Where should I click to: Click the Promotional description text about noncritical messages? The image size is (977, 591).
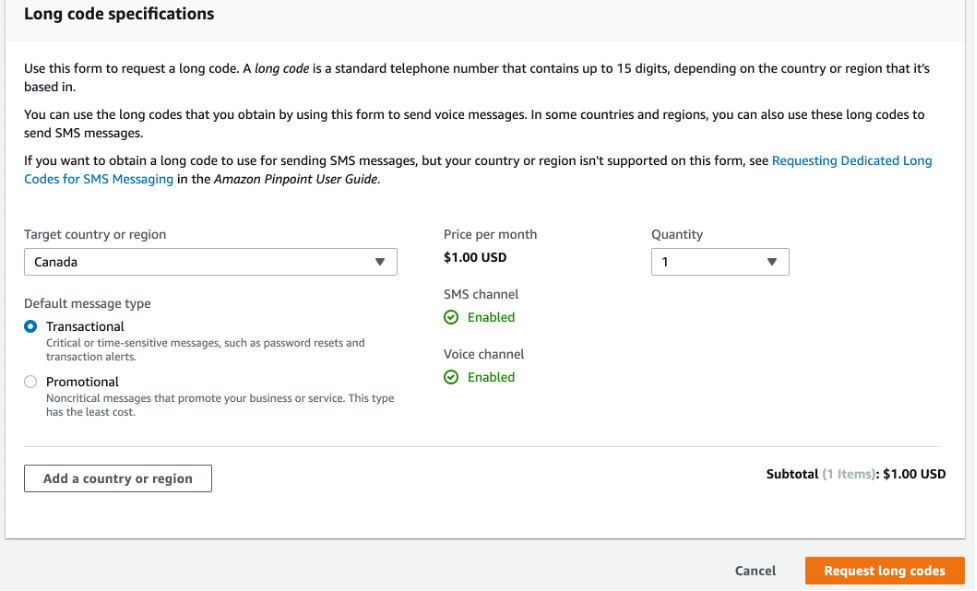coord(220,405)
